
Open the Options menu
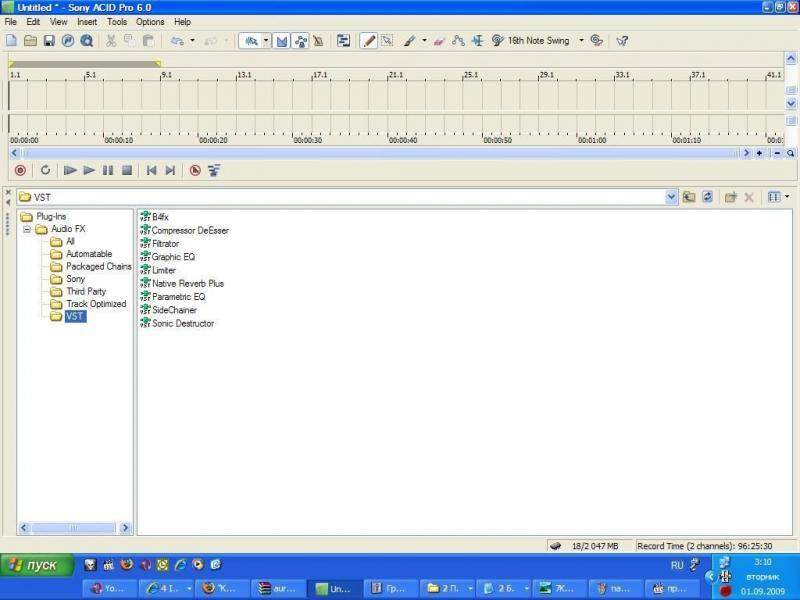pos(150,21)
